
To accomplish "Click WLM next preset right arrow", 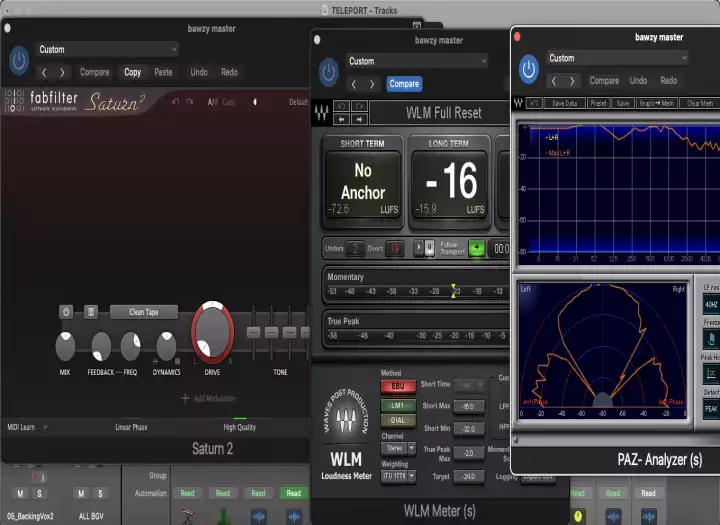I will coord(360,119).
